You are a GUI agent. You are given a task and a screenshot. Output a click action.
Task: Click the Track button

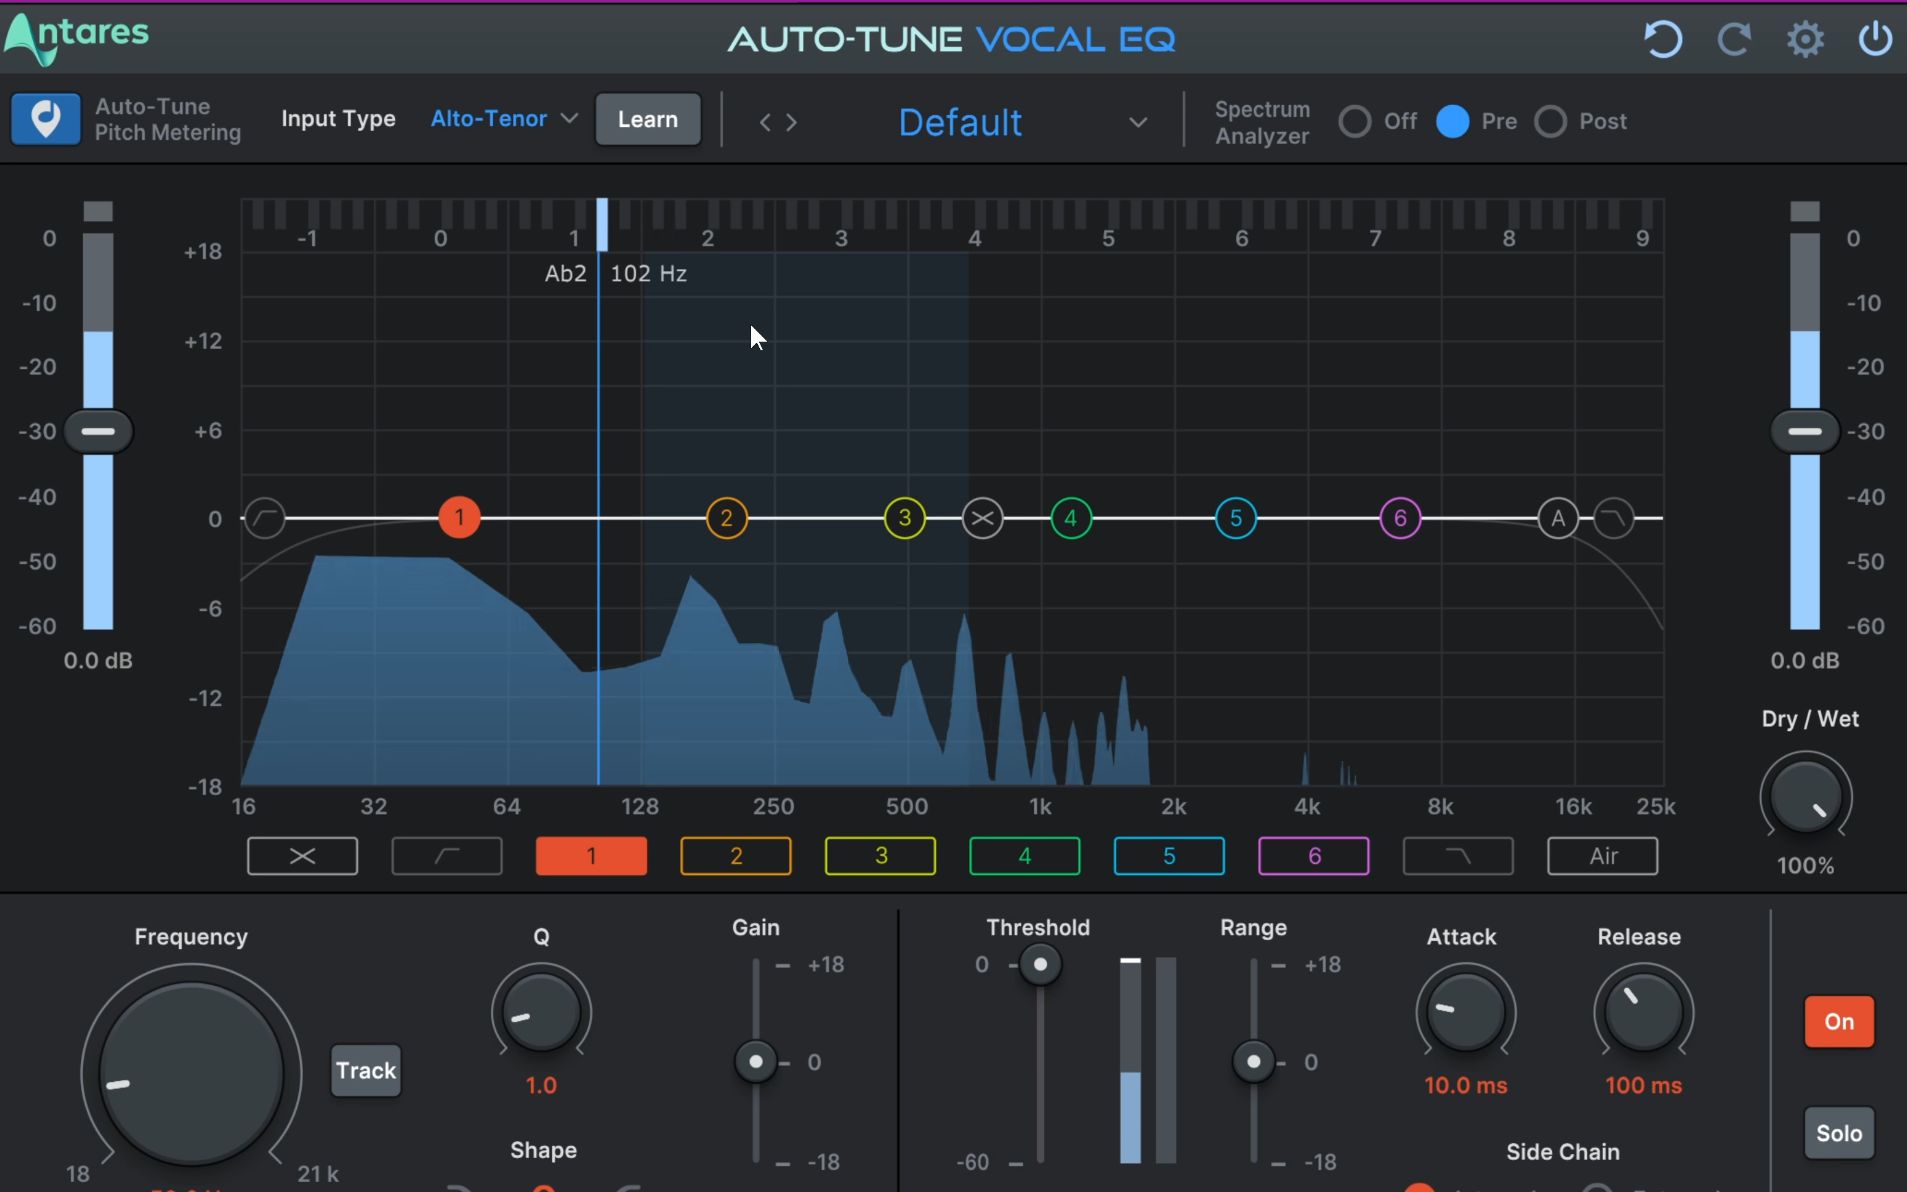(x=366, y=1071)
